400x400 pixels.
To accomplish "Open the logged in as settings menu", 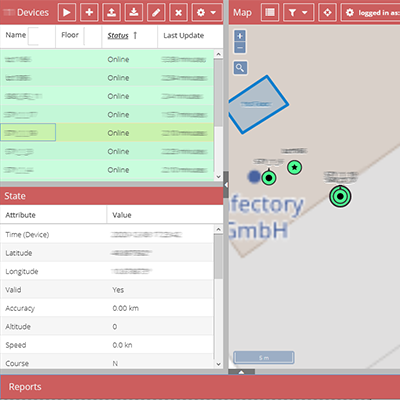I will pos(370,12).
